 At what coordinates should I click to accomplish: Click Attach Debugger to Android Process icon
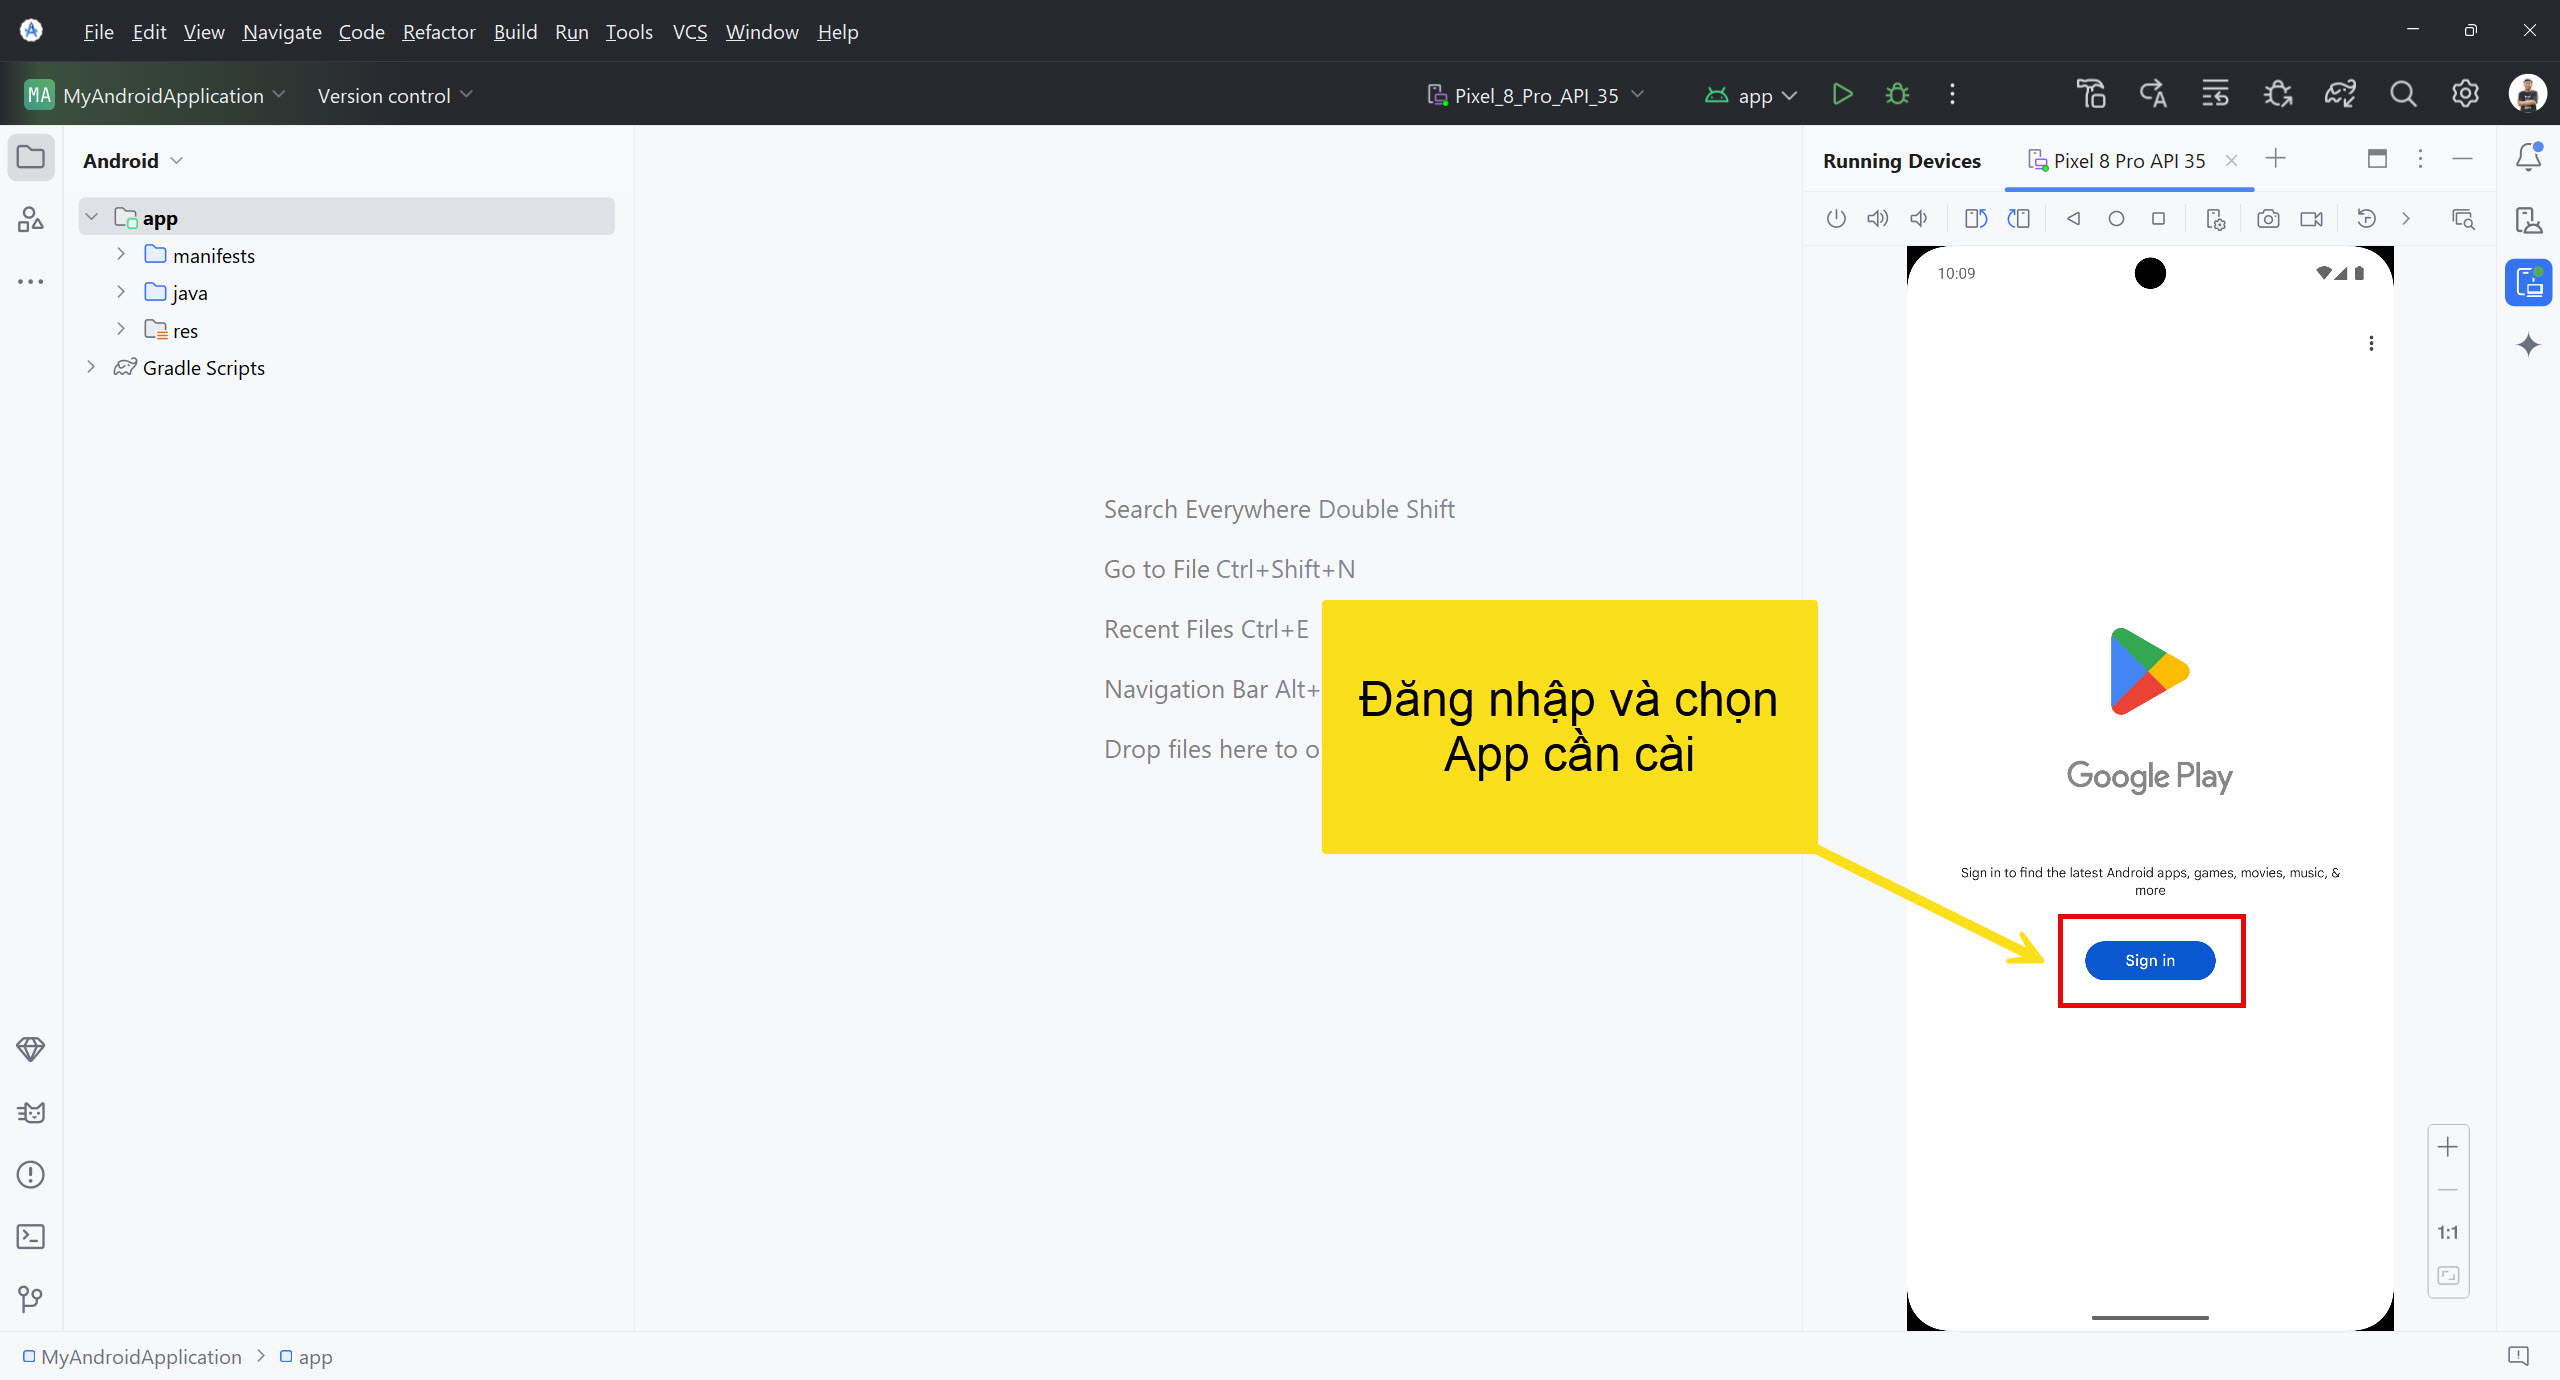pyautogui.click(x=2278, y=94)
